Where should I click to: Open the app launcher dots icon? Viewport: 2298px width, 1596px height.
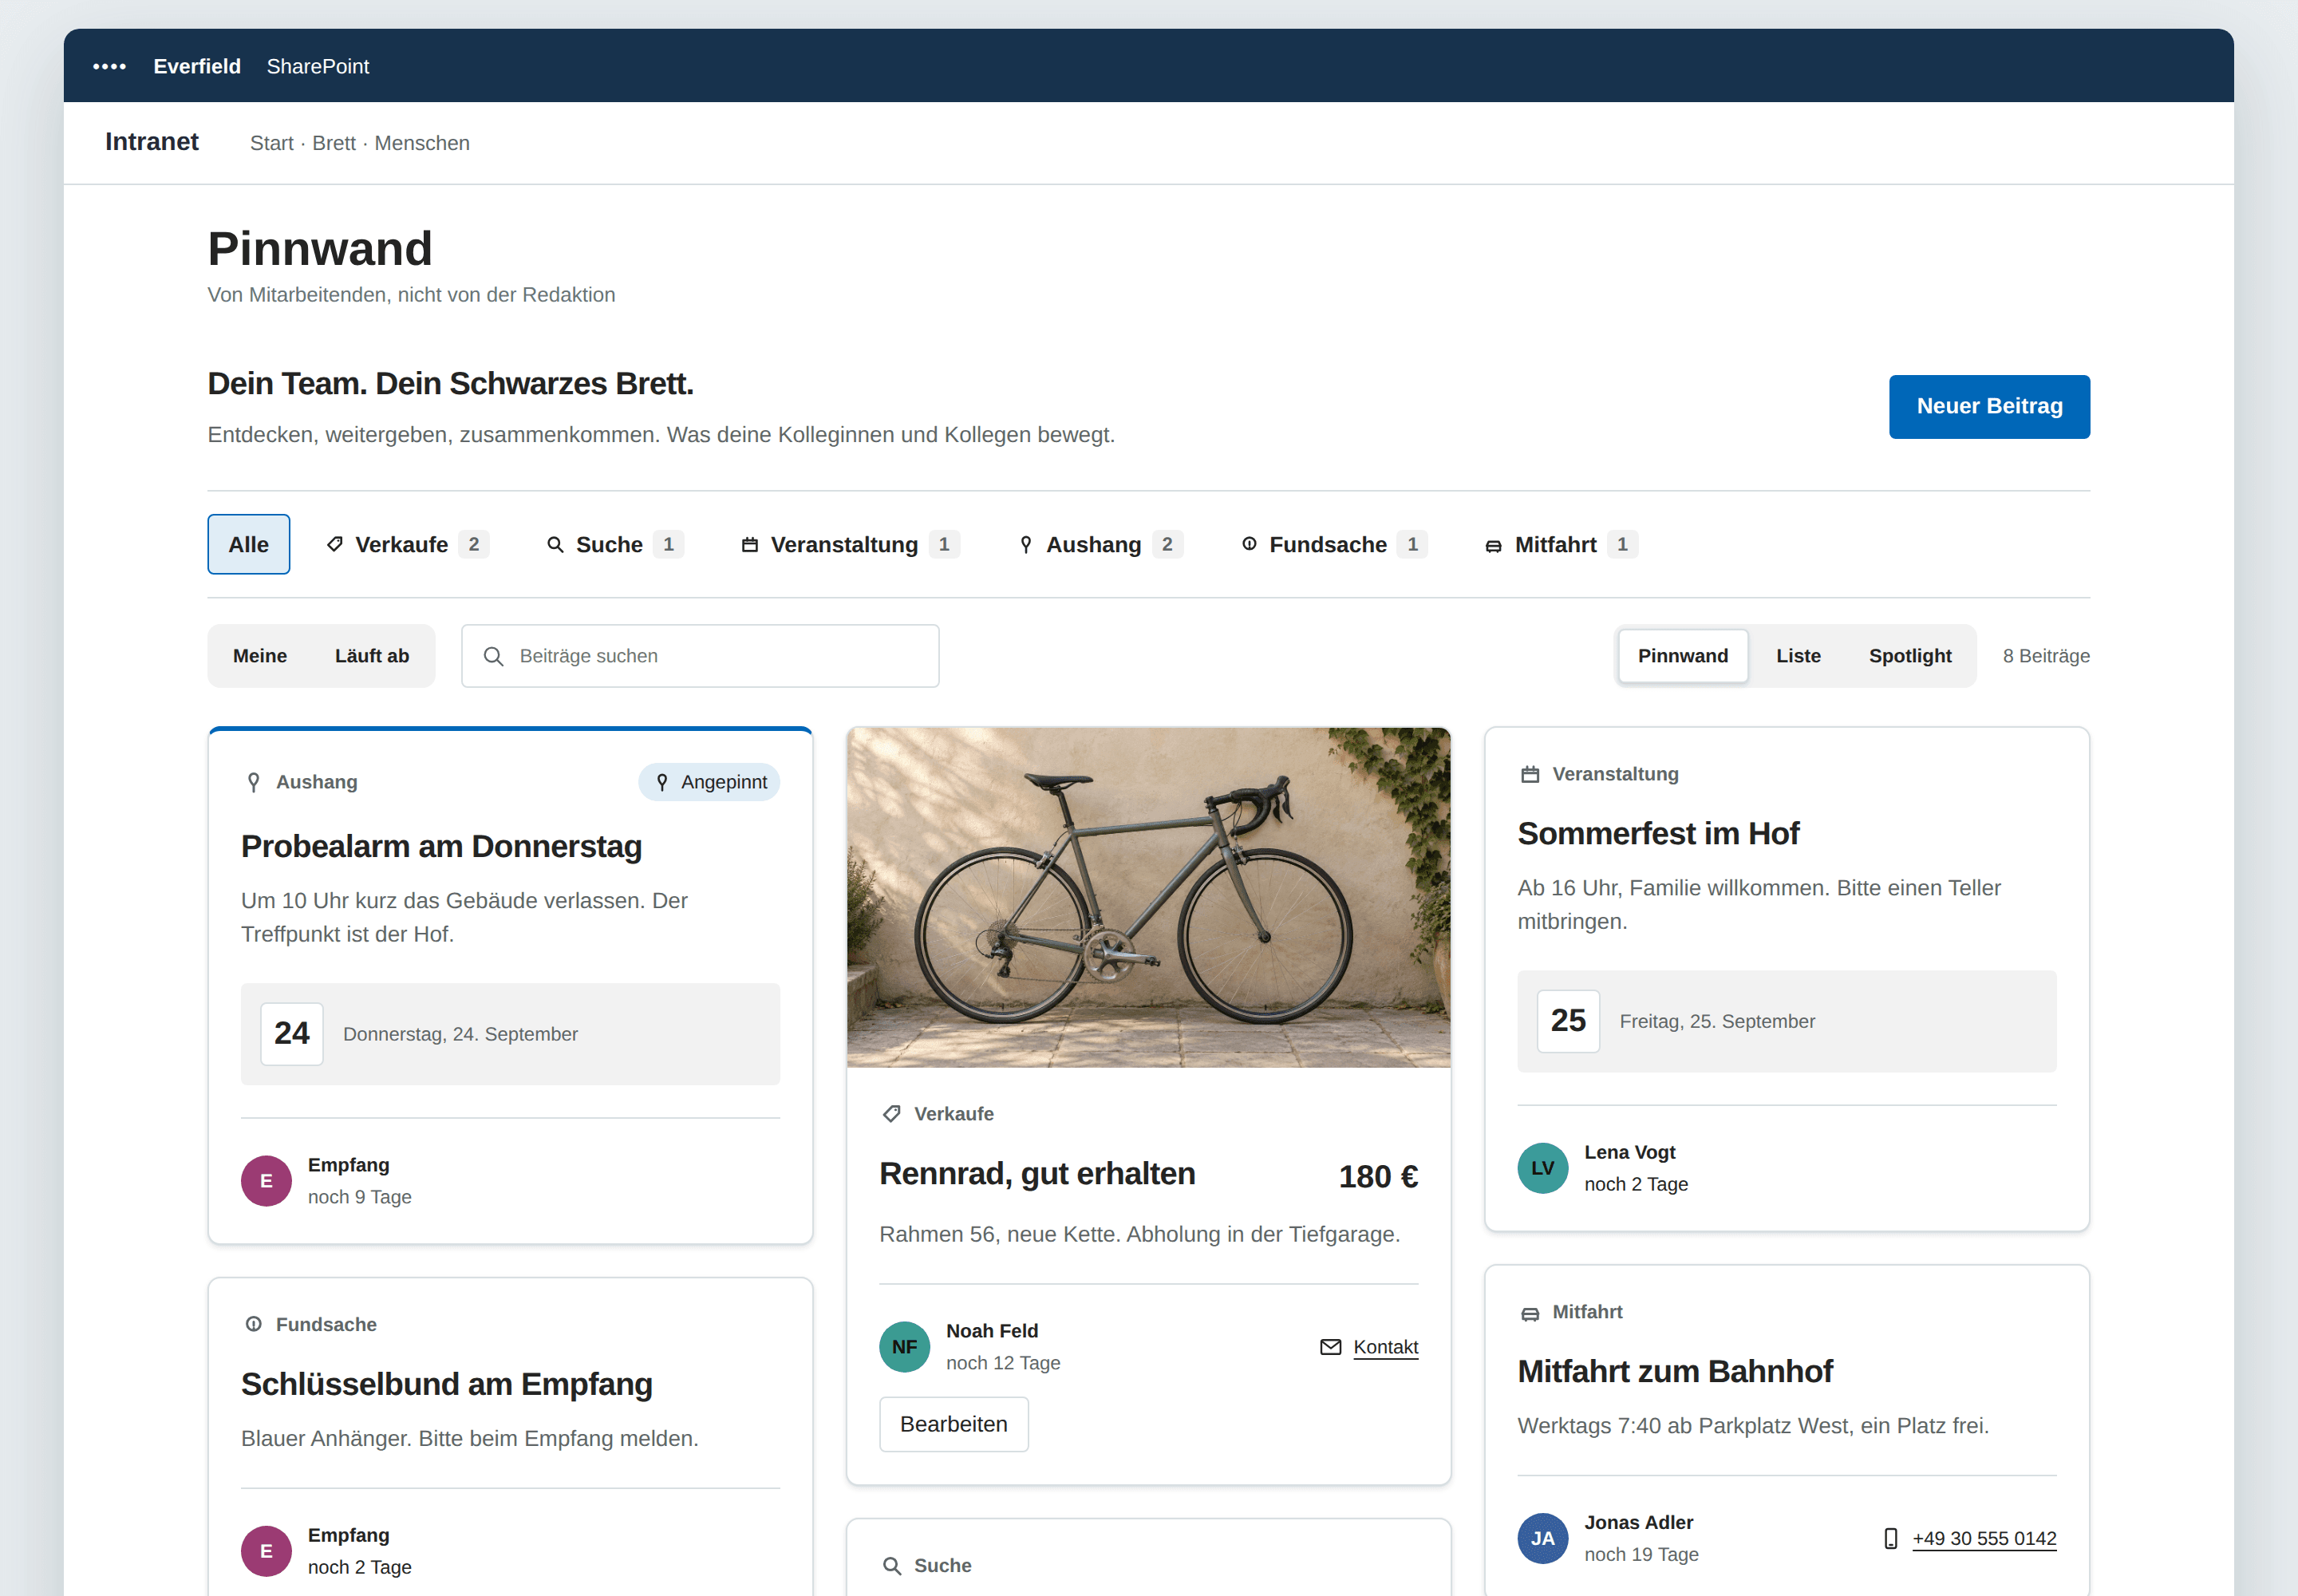[x=109, y=66]
